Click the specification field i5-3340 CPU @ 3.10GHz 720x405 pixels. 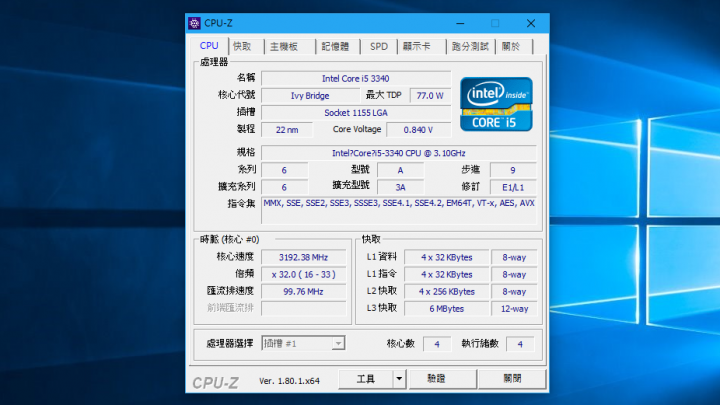click(x=399, y=153)
